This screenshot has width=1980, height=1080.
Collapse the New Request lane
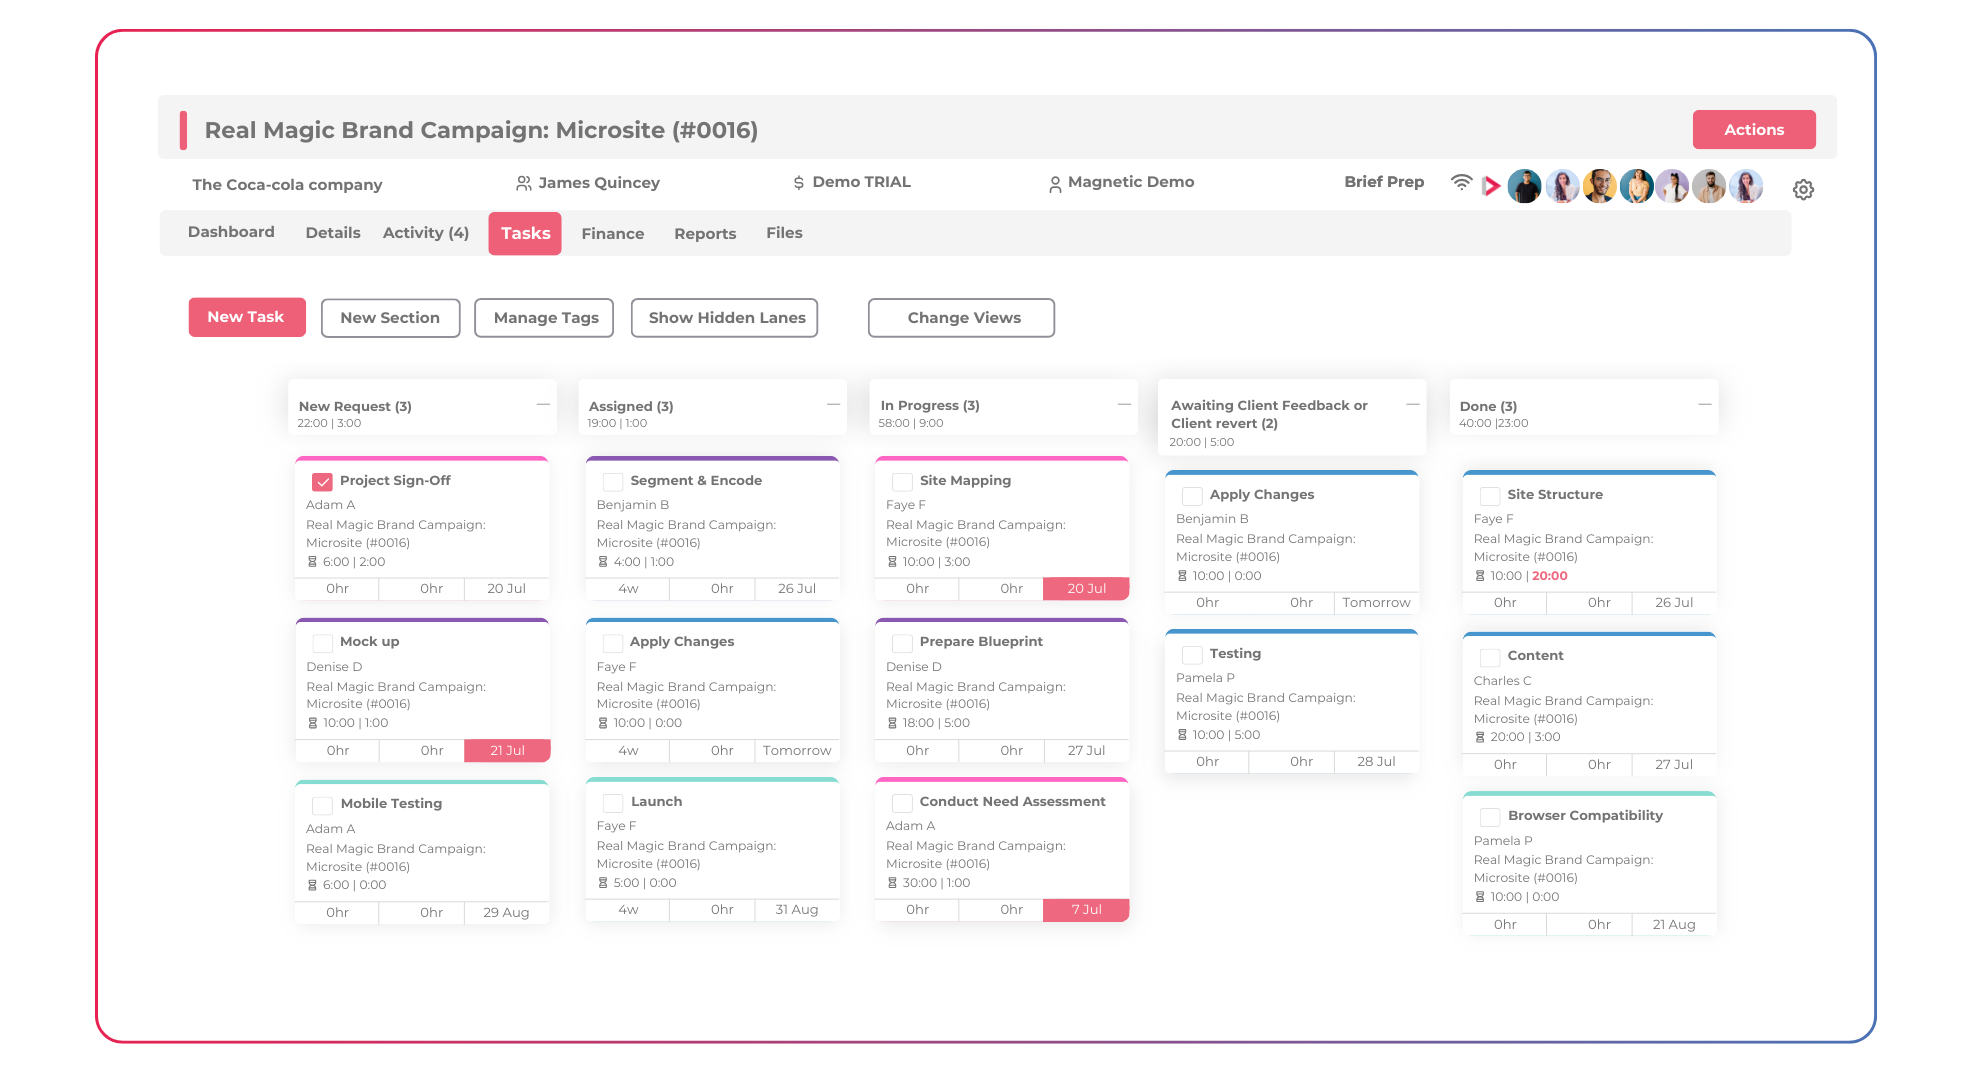pos(543,404)
